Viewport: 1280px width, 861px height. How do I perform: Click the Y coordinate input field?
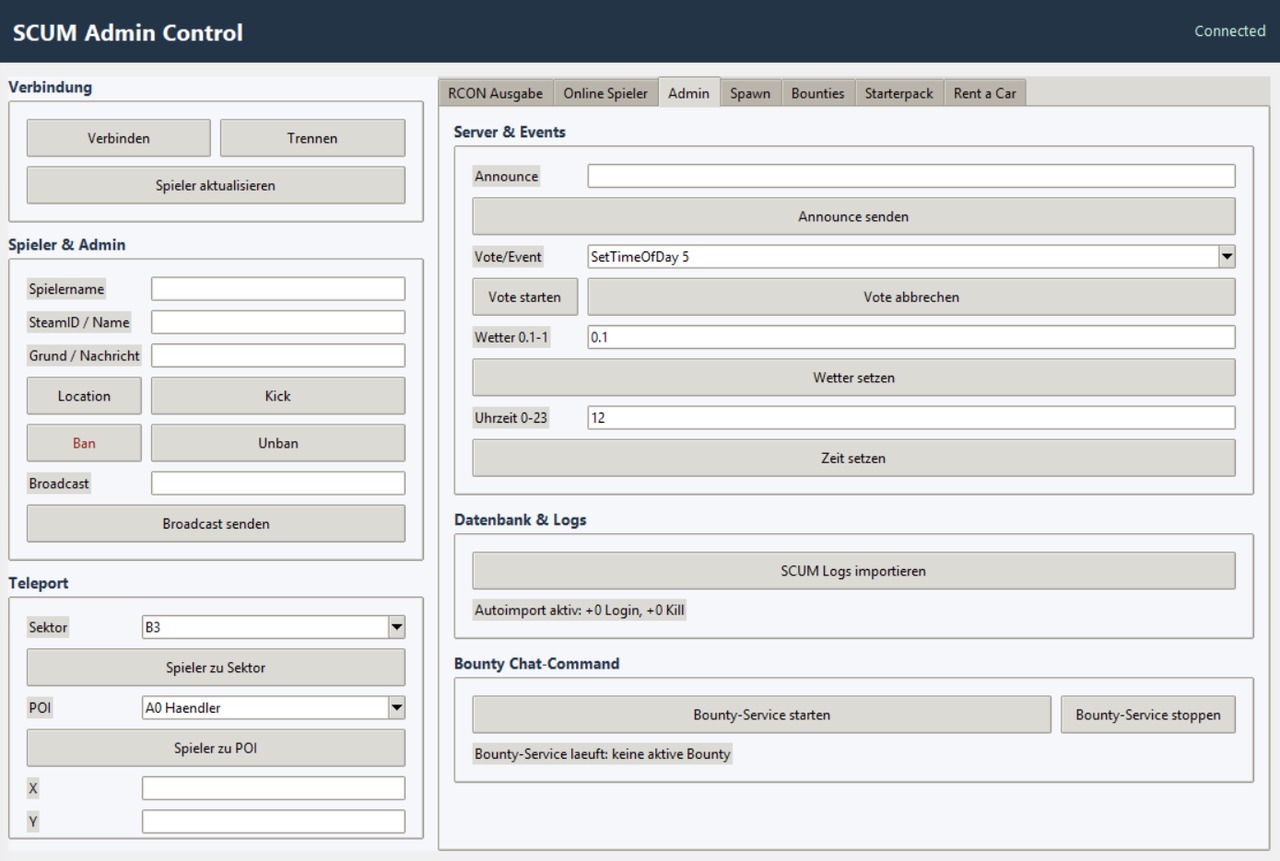[274, 821]
